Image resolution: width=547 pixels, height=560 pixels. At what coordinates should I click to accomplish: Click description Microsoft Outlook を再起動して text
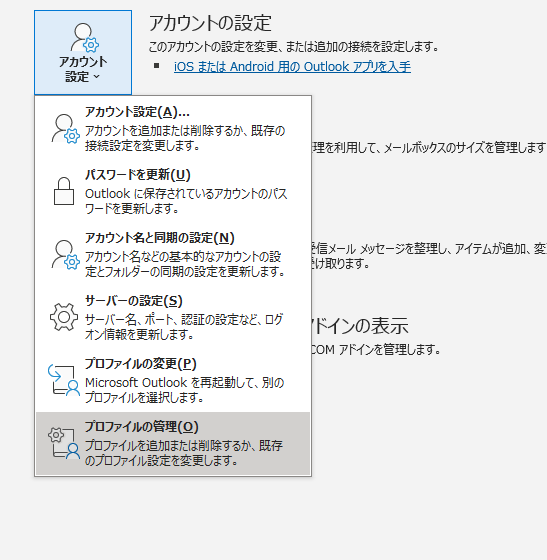[184, 390]
